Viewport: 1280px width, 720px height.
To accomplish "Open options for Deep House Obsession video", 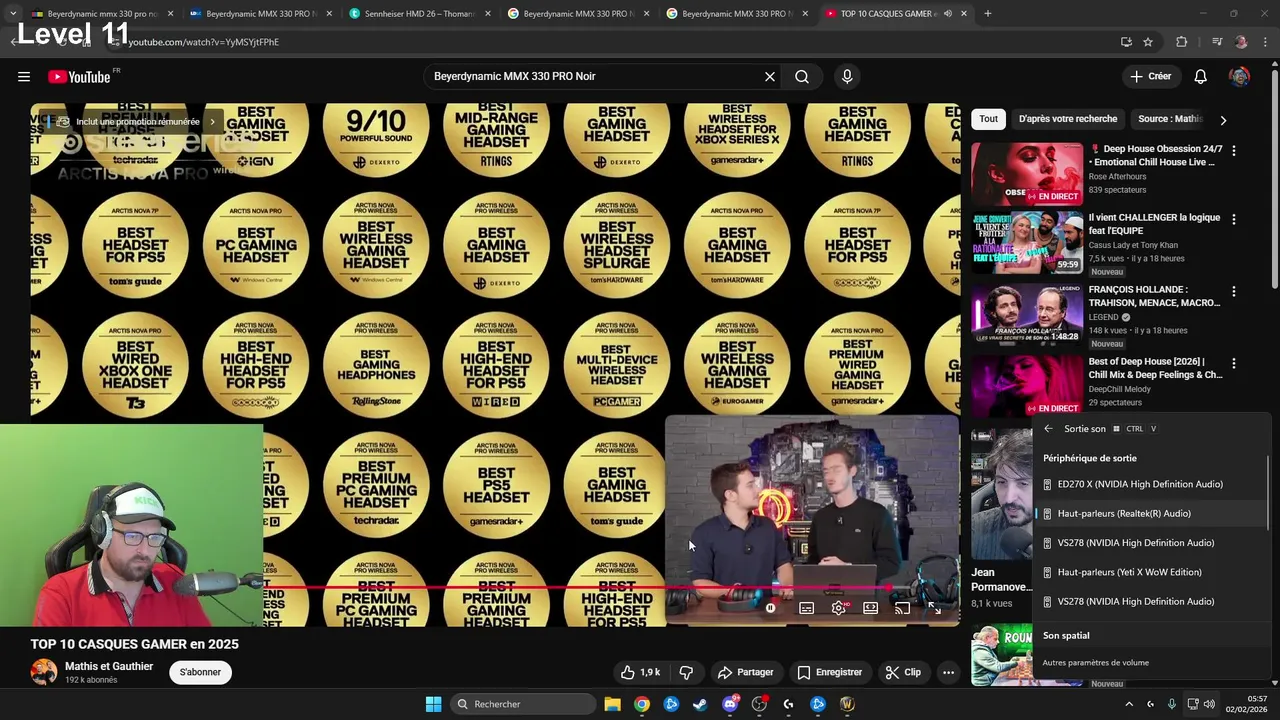I will pyautogui.click(x=1233, y=150).
